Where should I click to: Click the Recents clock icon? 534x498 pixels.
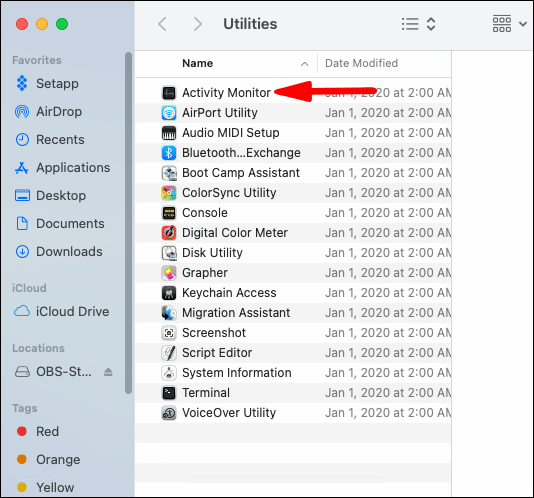(22, 140)
